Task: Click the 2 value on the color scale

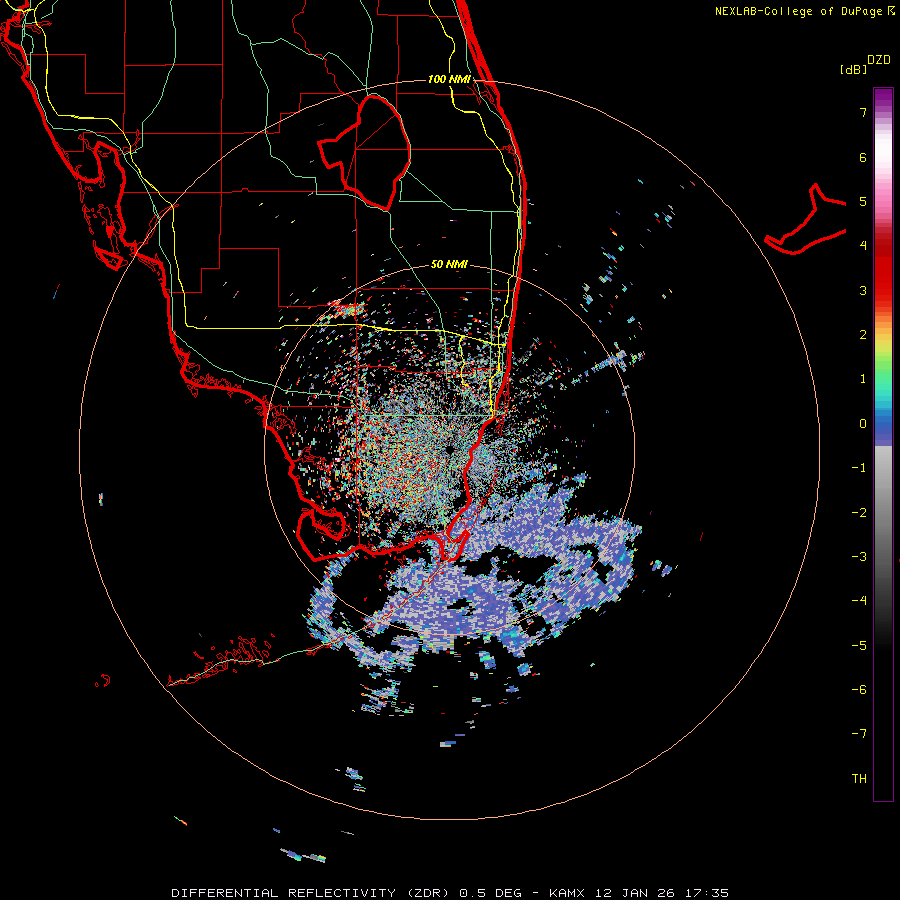Action: (x=863, y=335)
